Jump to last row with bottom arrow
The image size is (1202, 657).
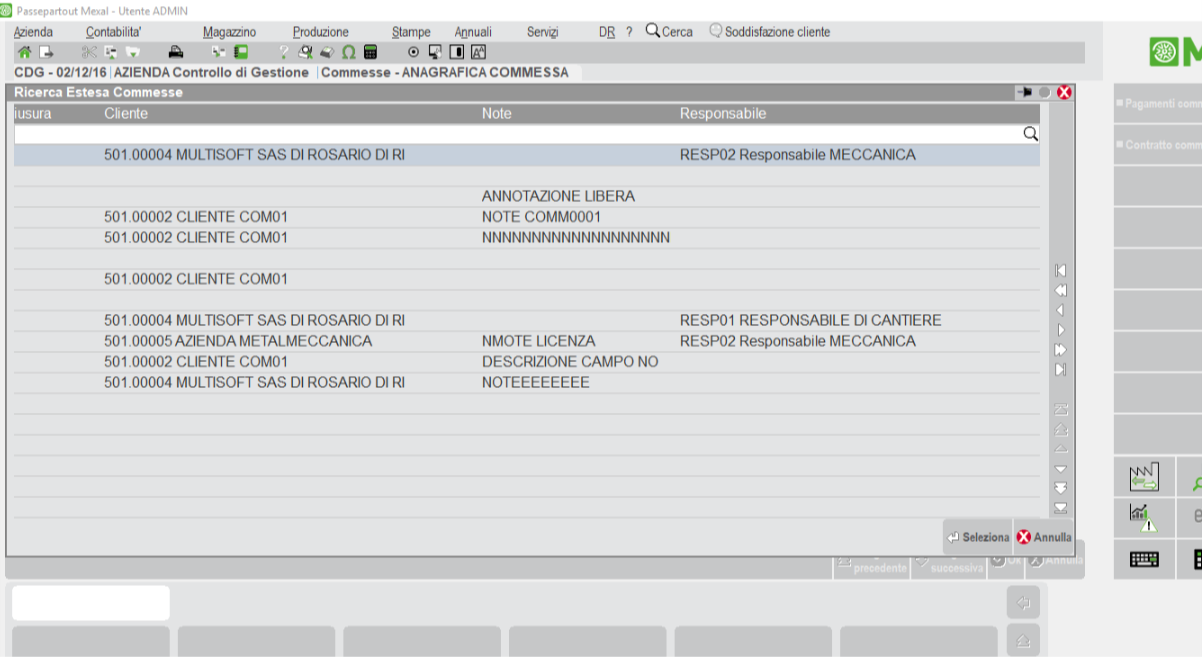(1061, 508)
